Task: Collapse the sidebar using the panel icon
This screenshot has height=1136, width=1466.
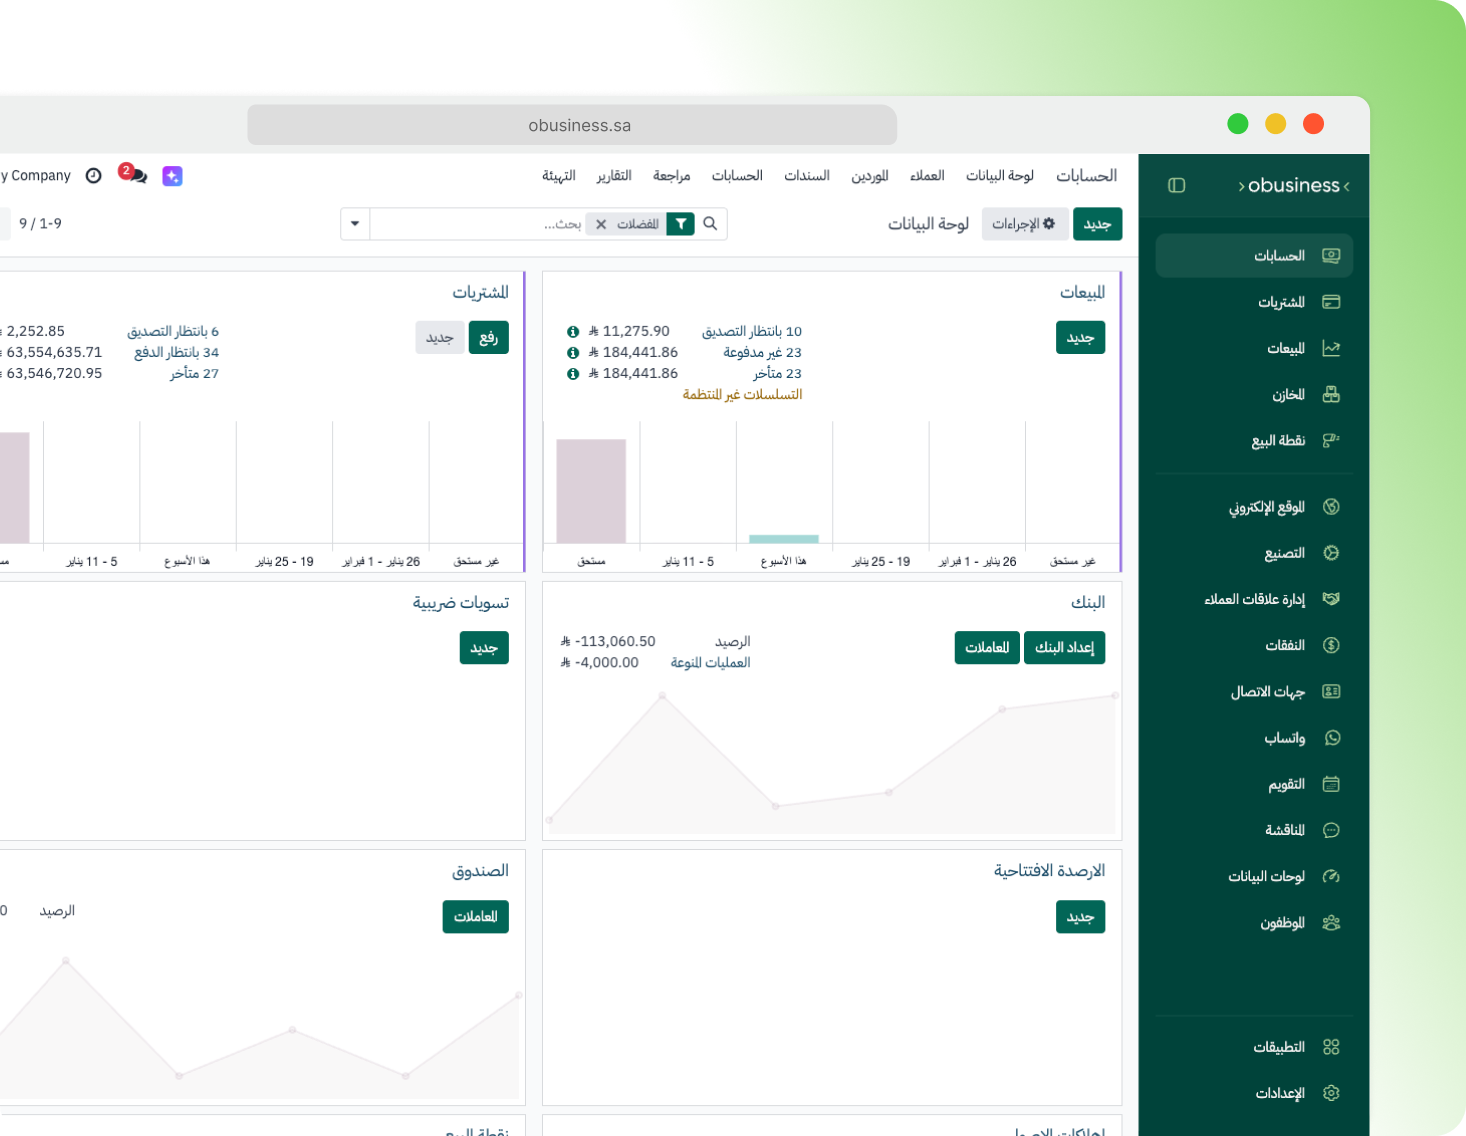Action: point(1177,185)
